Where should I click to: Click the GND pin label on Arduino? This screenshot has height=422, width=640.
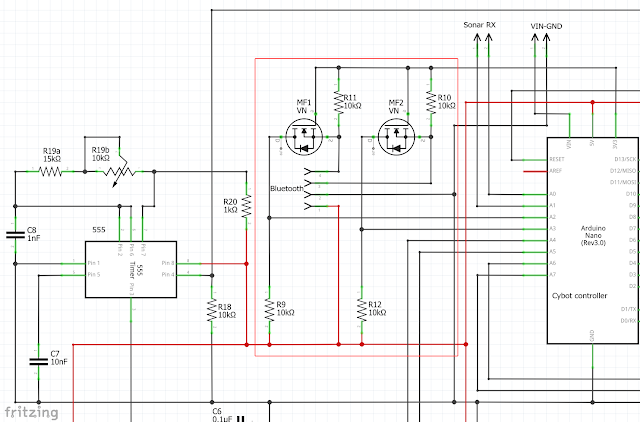(x=592, y=335)
